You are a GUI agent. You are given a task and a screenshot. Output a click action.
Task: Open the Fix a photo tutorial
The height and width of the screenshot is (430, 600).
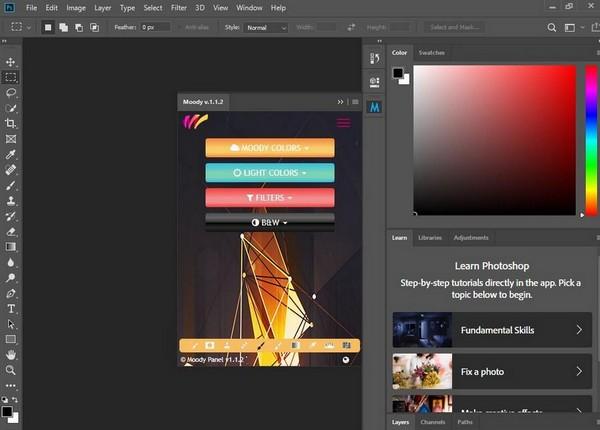click(491, 371)
